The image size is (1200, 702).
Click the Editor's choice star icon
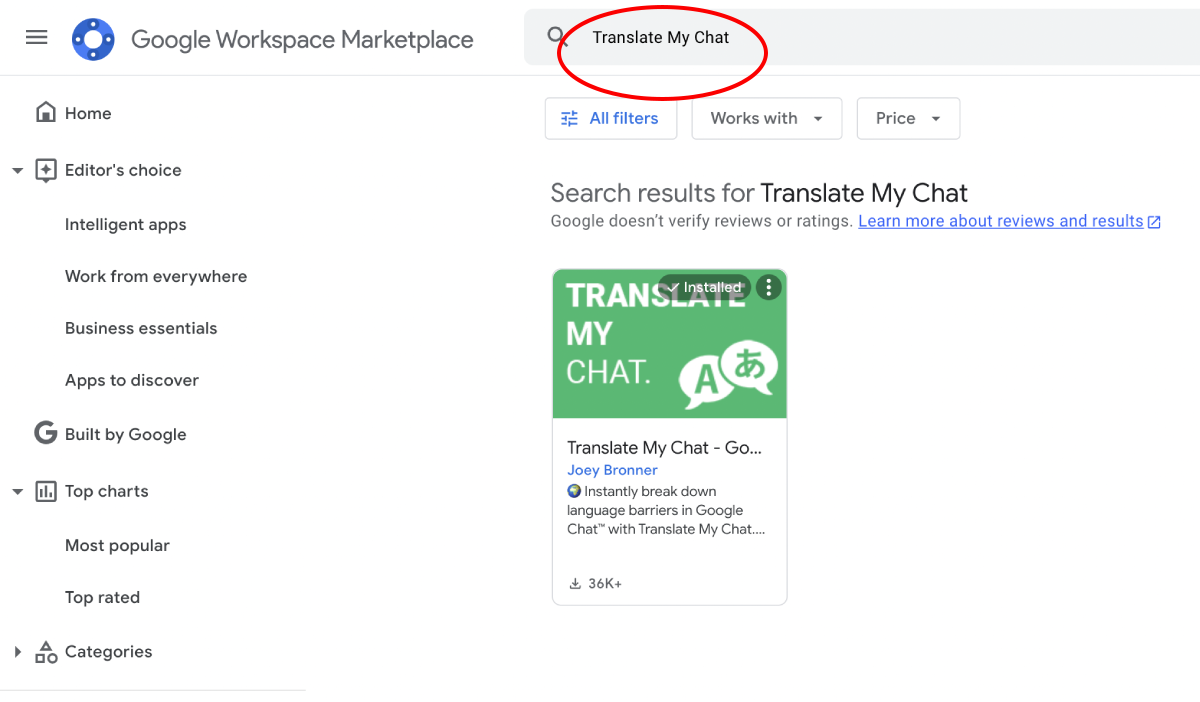coord(46,170)
